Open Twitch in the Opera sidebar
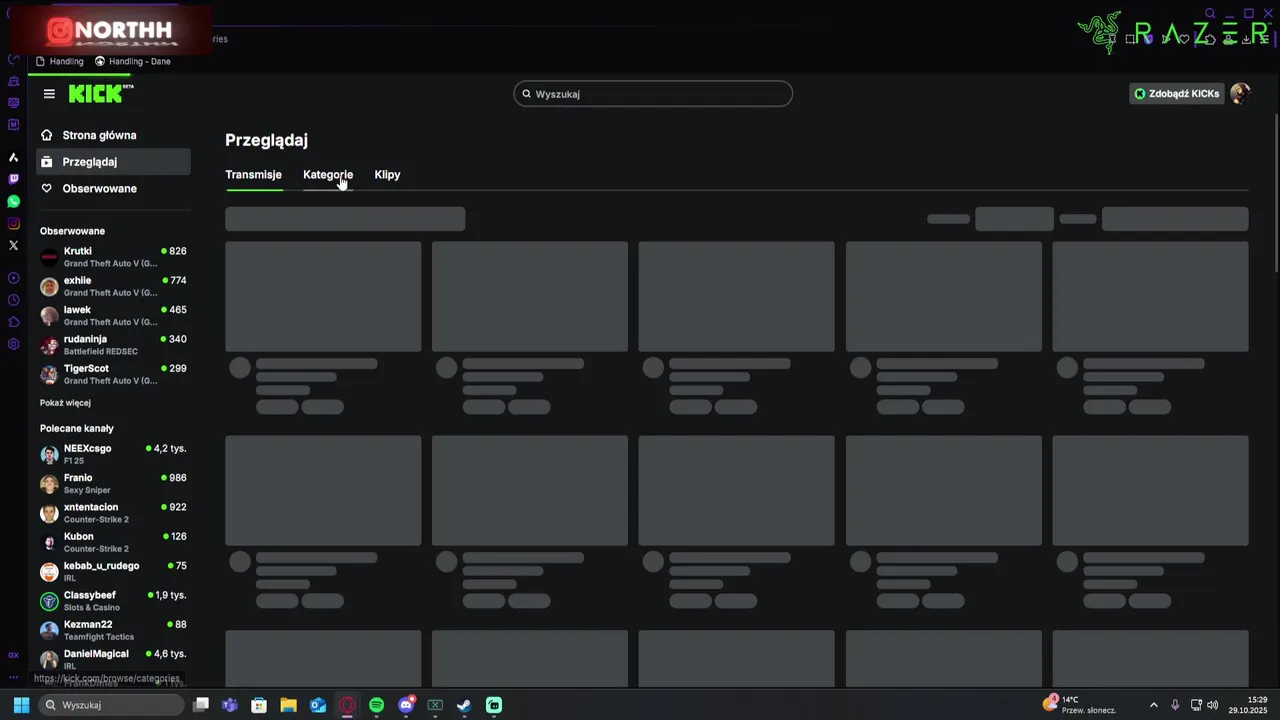Image resolution: width=1280 pixels, height=720 pixels. 13,179
